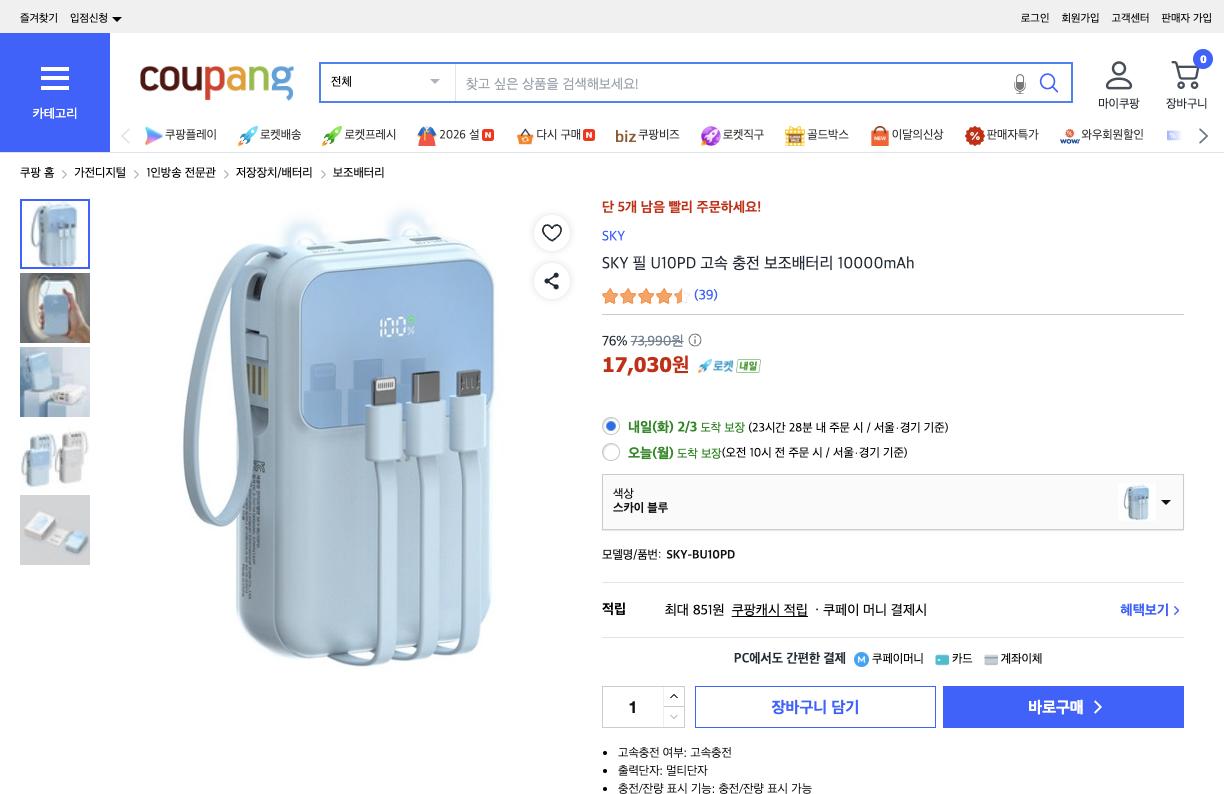Open 마이쿠팡 account icon
1224x794 pixels.
click(x=1118, y=77)
